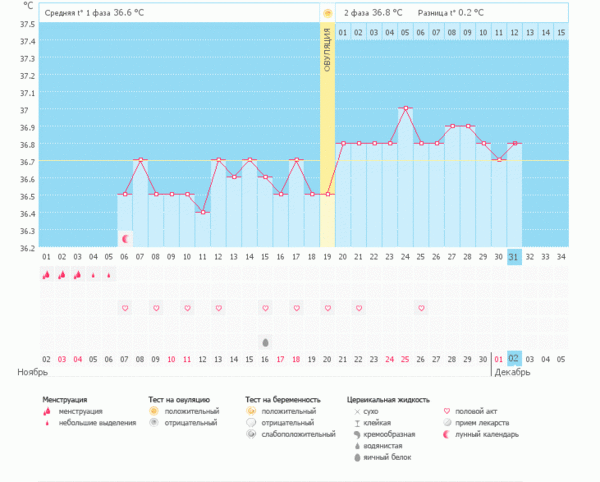Click the sun icon above the ovulation column
This screenshot has width=600, height=482.
point(327,13)
